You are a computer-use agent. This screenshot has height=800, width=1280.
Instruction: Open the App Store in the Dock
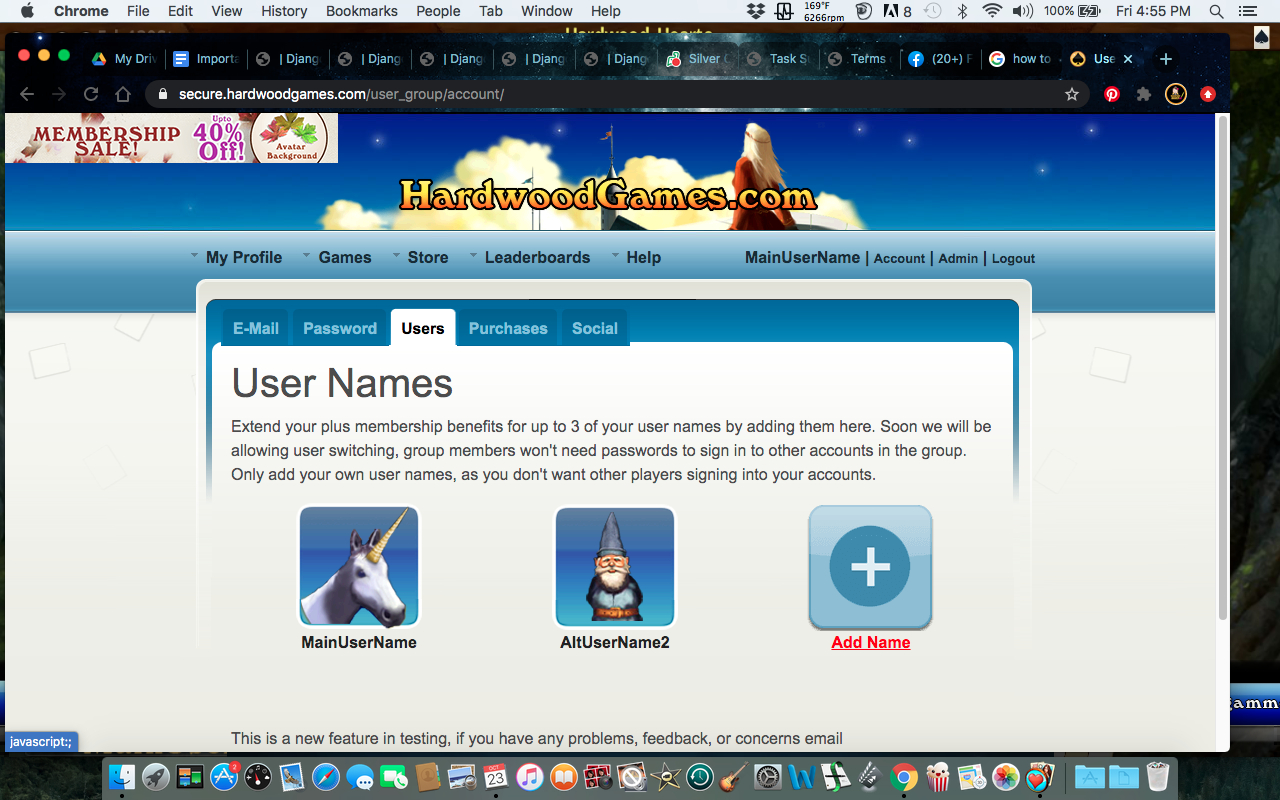point(224,776)
